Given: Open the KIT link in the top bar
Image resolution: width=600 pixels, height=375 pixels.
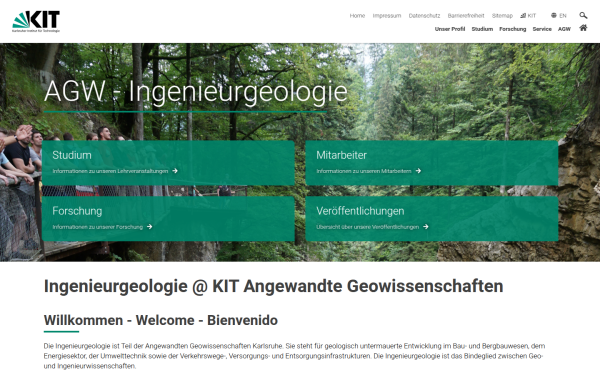Looking at the screenshot, I should [528, 16].
